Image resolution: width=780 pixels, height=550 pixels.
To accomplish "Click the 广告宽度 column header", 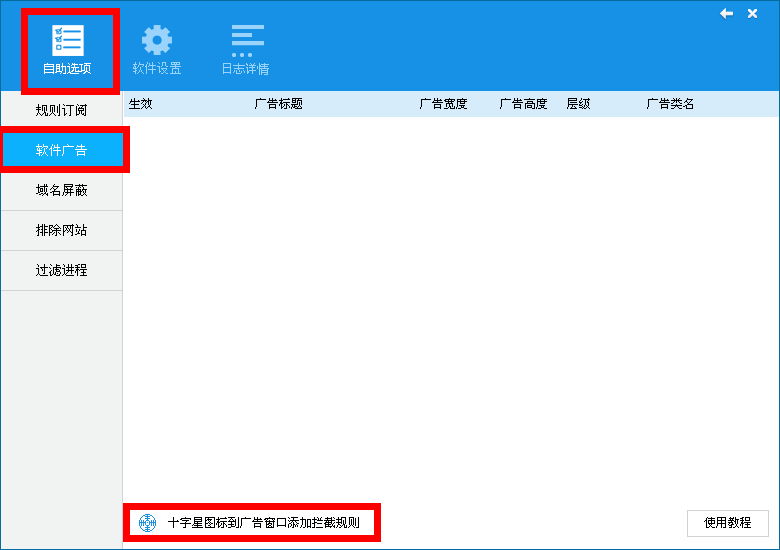I will point(443,104).
